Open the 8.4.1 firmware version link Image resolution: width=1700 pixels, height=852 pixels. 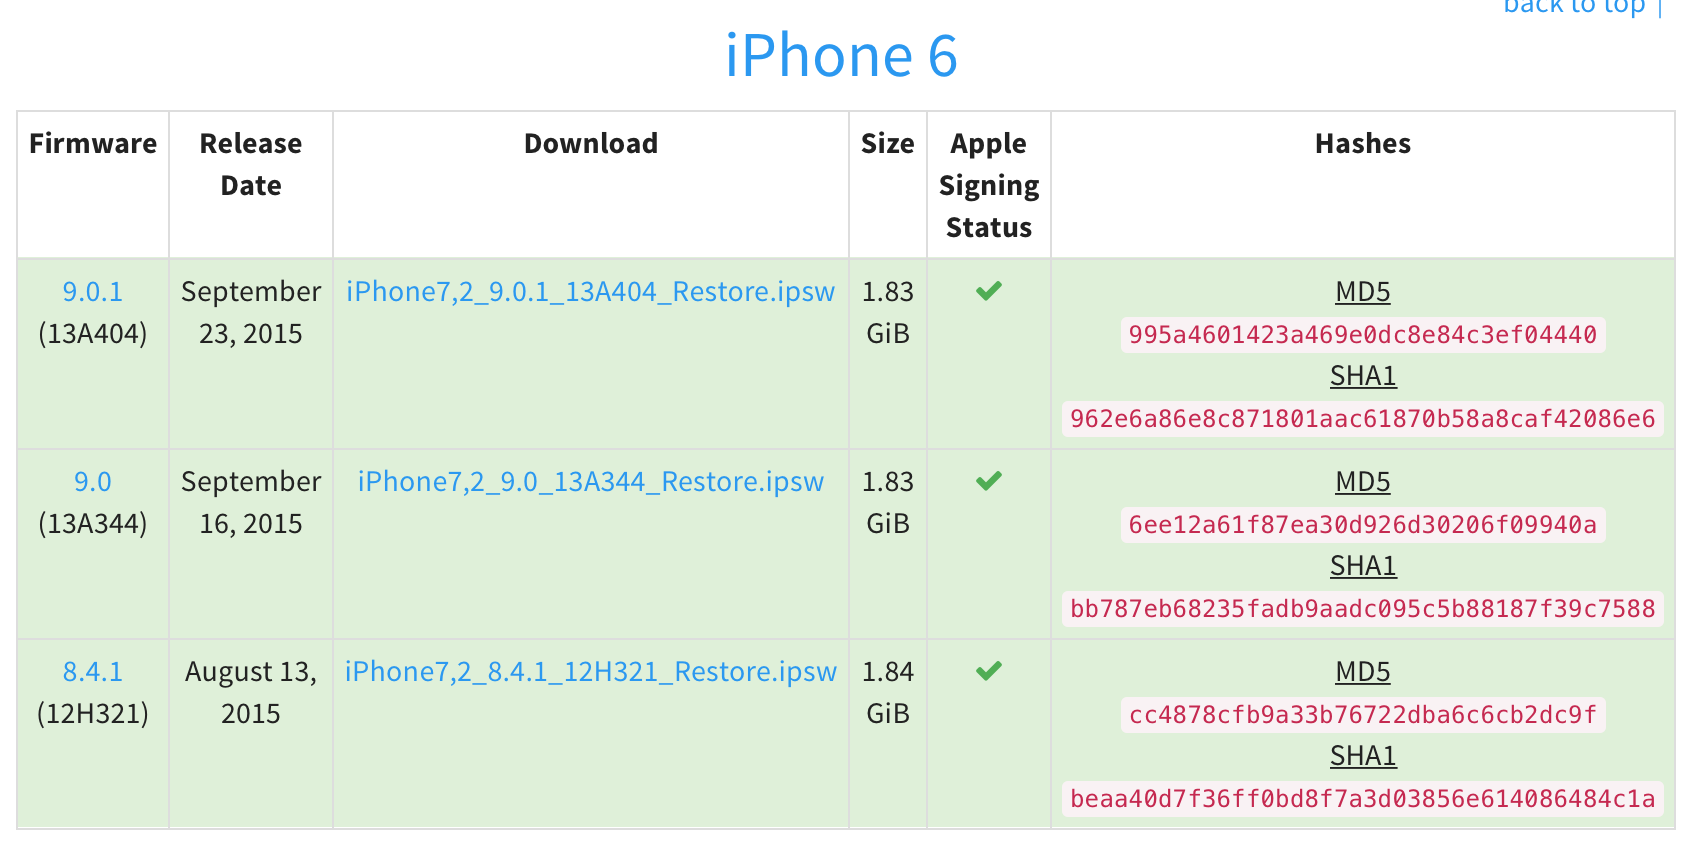[x=93, y=672]
